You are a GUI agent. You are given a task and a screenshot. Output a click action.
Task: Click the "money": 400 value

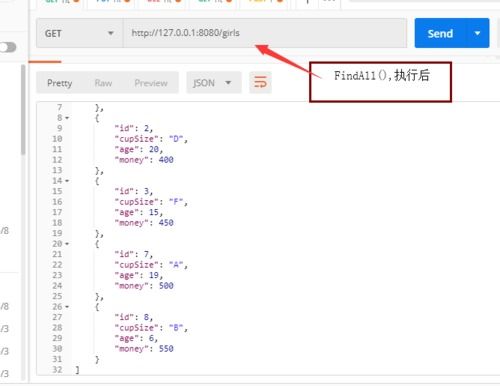(166, 160)
